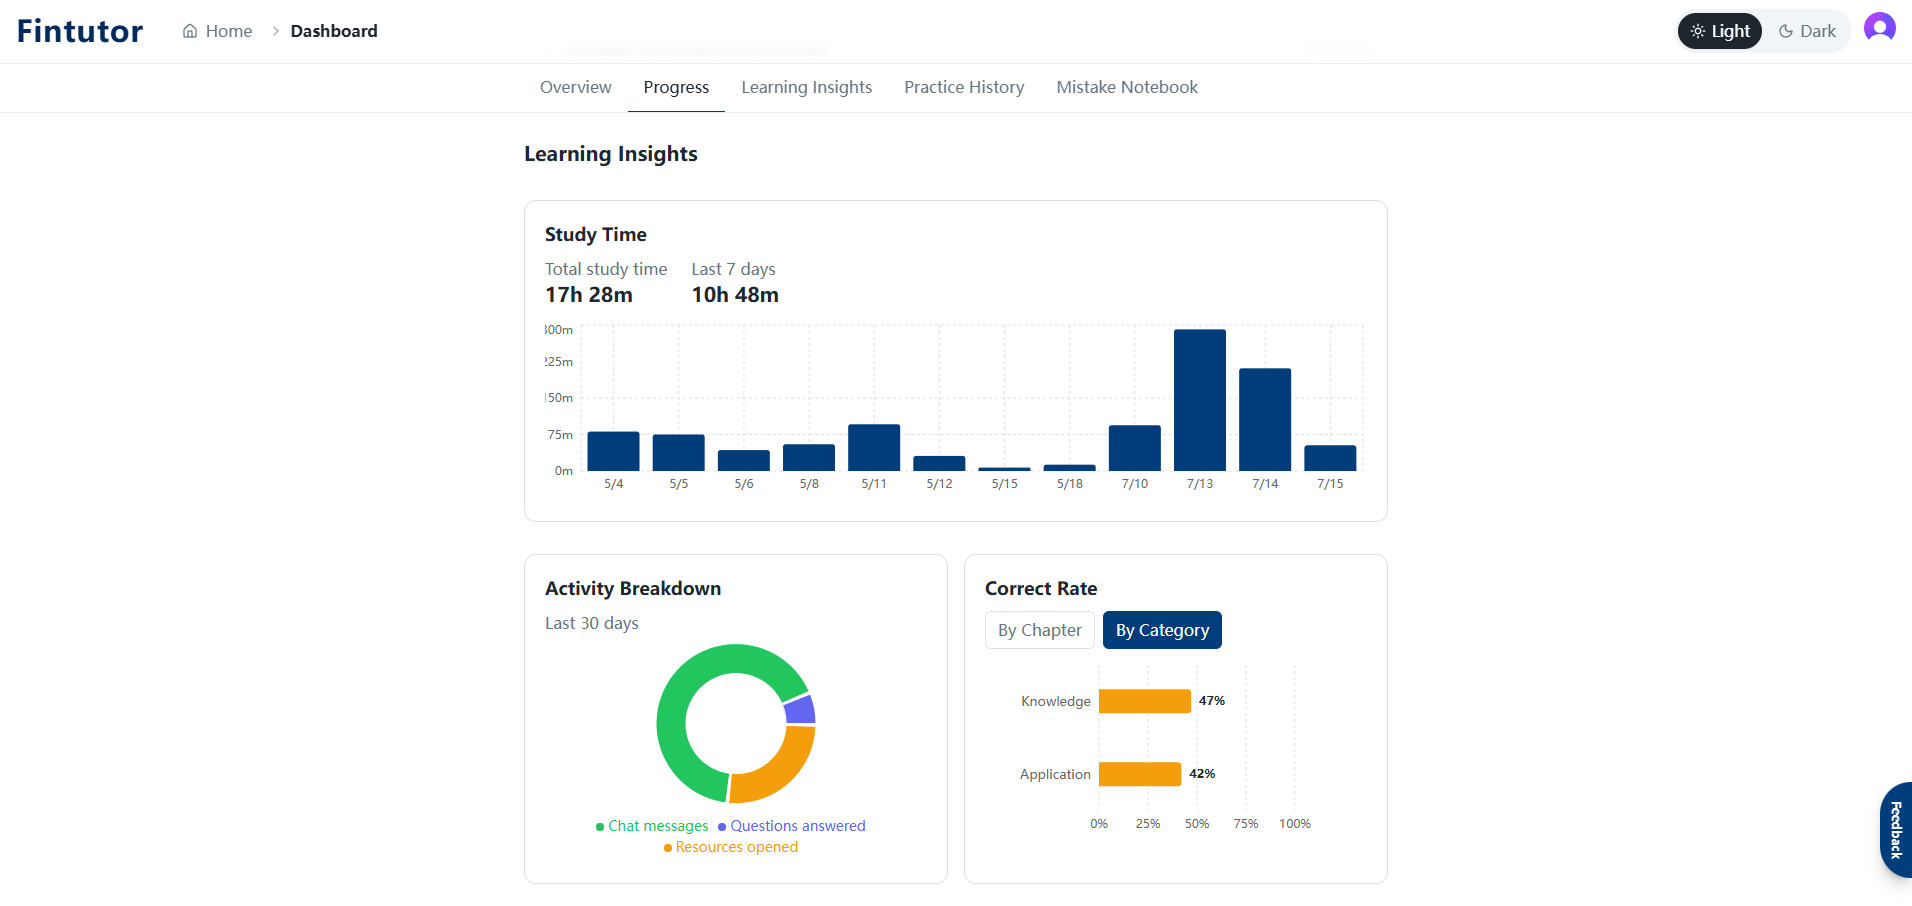The width and height of the screenshot is (1912, 906).
Task: Show correct rate By Chapter
Action: pyautogui.click(x=1040, y=630)
